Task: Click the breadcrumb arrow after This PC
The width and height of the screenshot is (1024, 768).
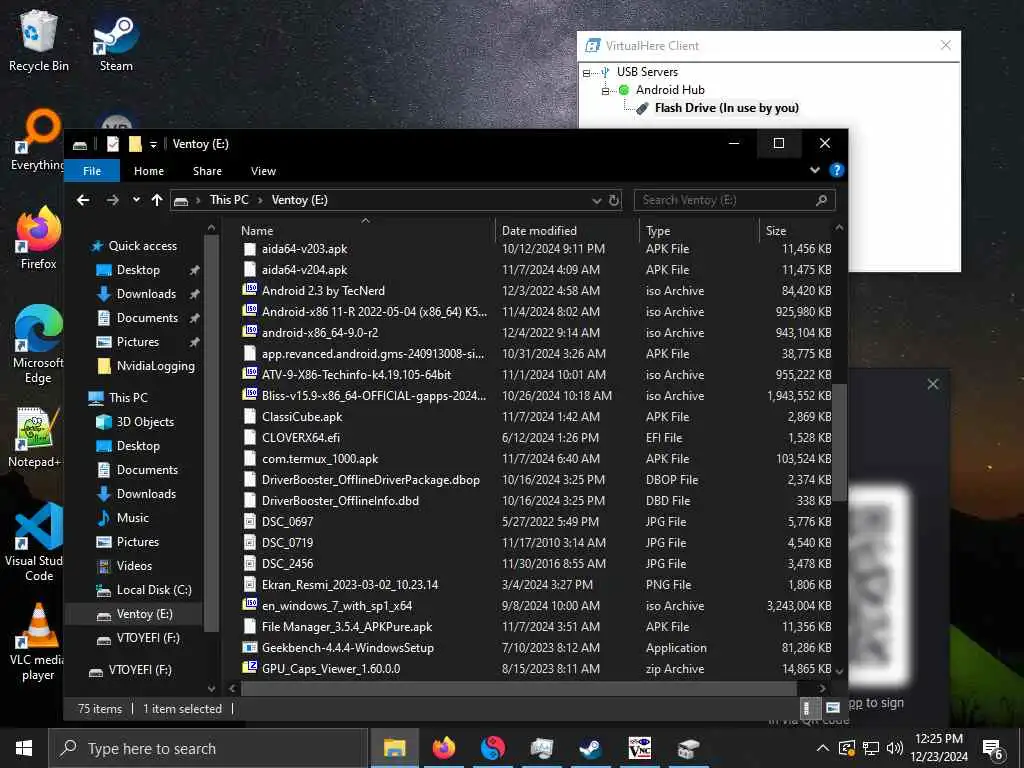Action: (x=260, y=200)
